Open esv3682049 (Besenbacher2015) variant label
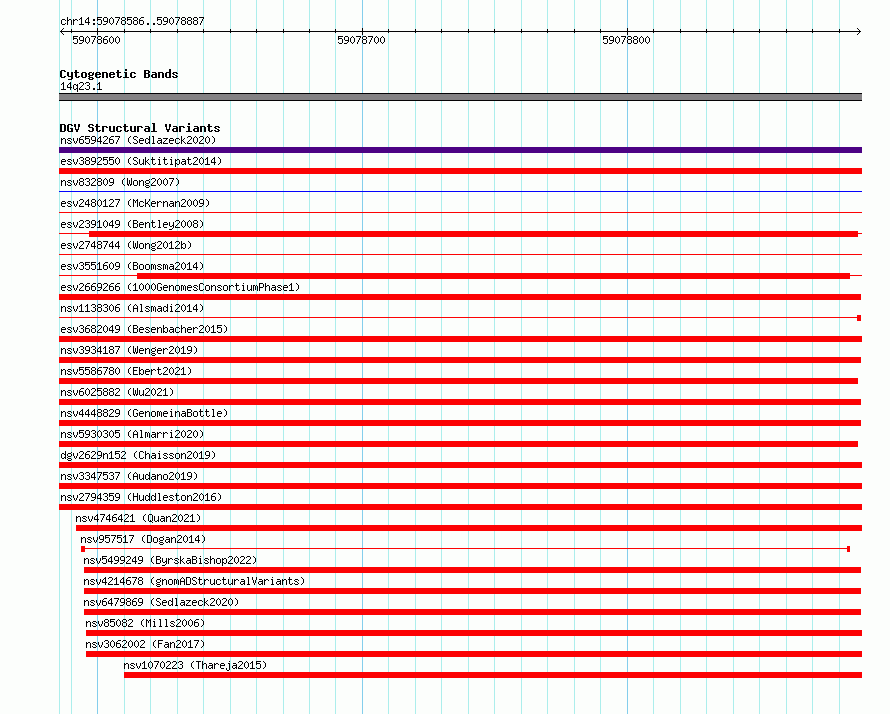The height and width of the screenshot is (714, 890). (144, 329)
